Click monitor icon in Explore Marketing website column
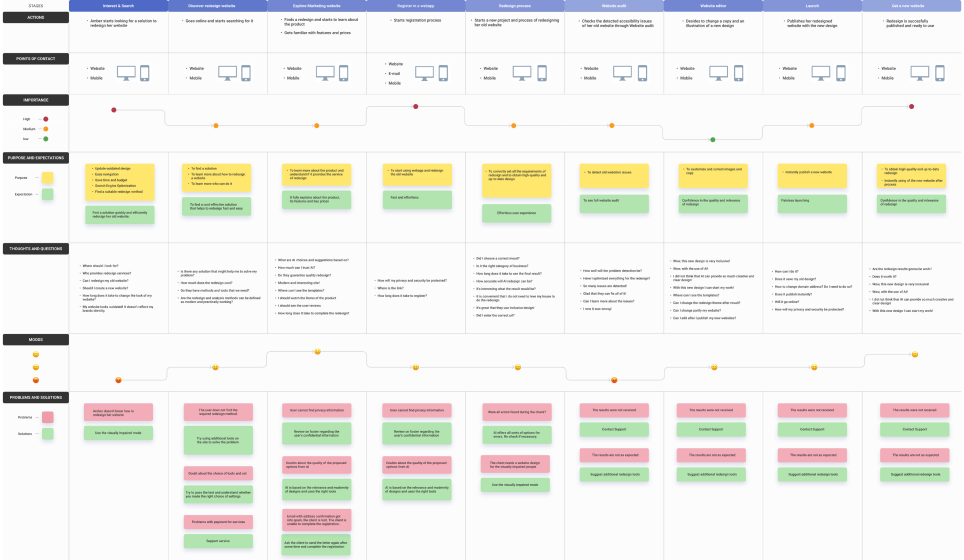The height and width of the screenshot is (560, 964). (x=325, y=73)
